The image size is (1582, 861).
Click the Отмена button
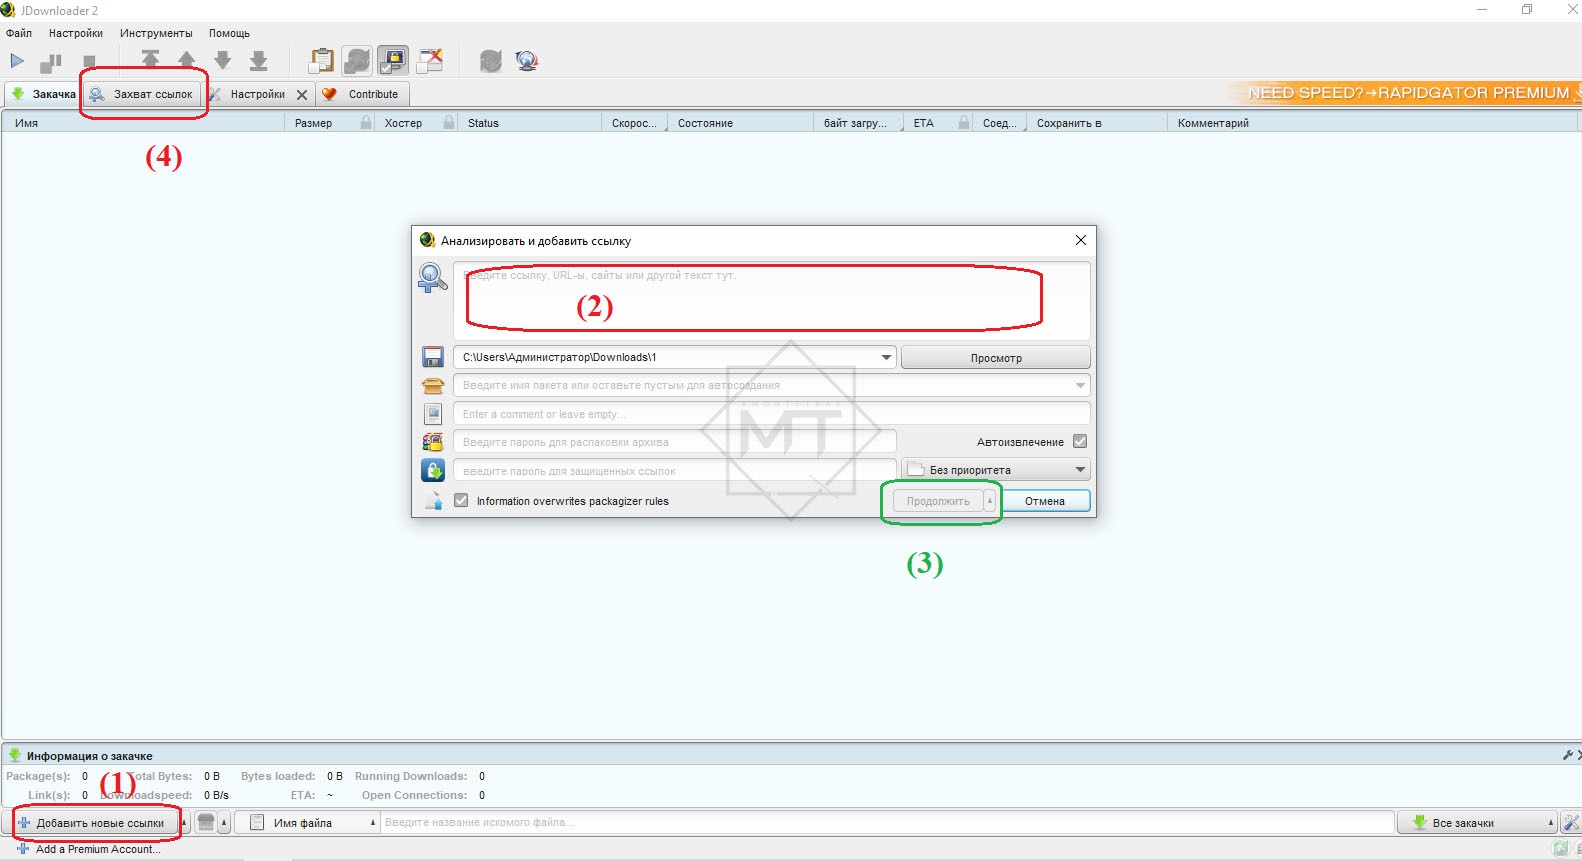[x=1044, y=501]
